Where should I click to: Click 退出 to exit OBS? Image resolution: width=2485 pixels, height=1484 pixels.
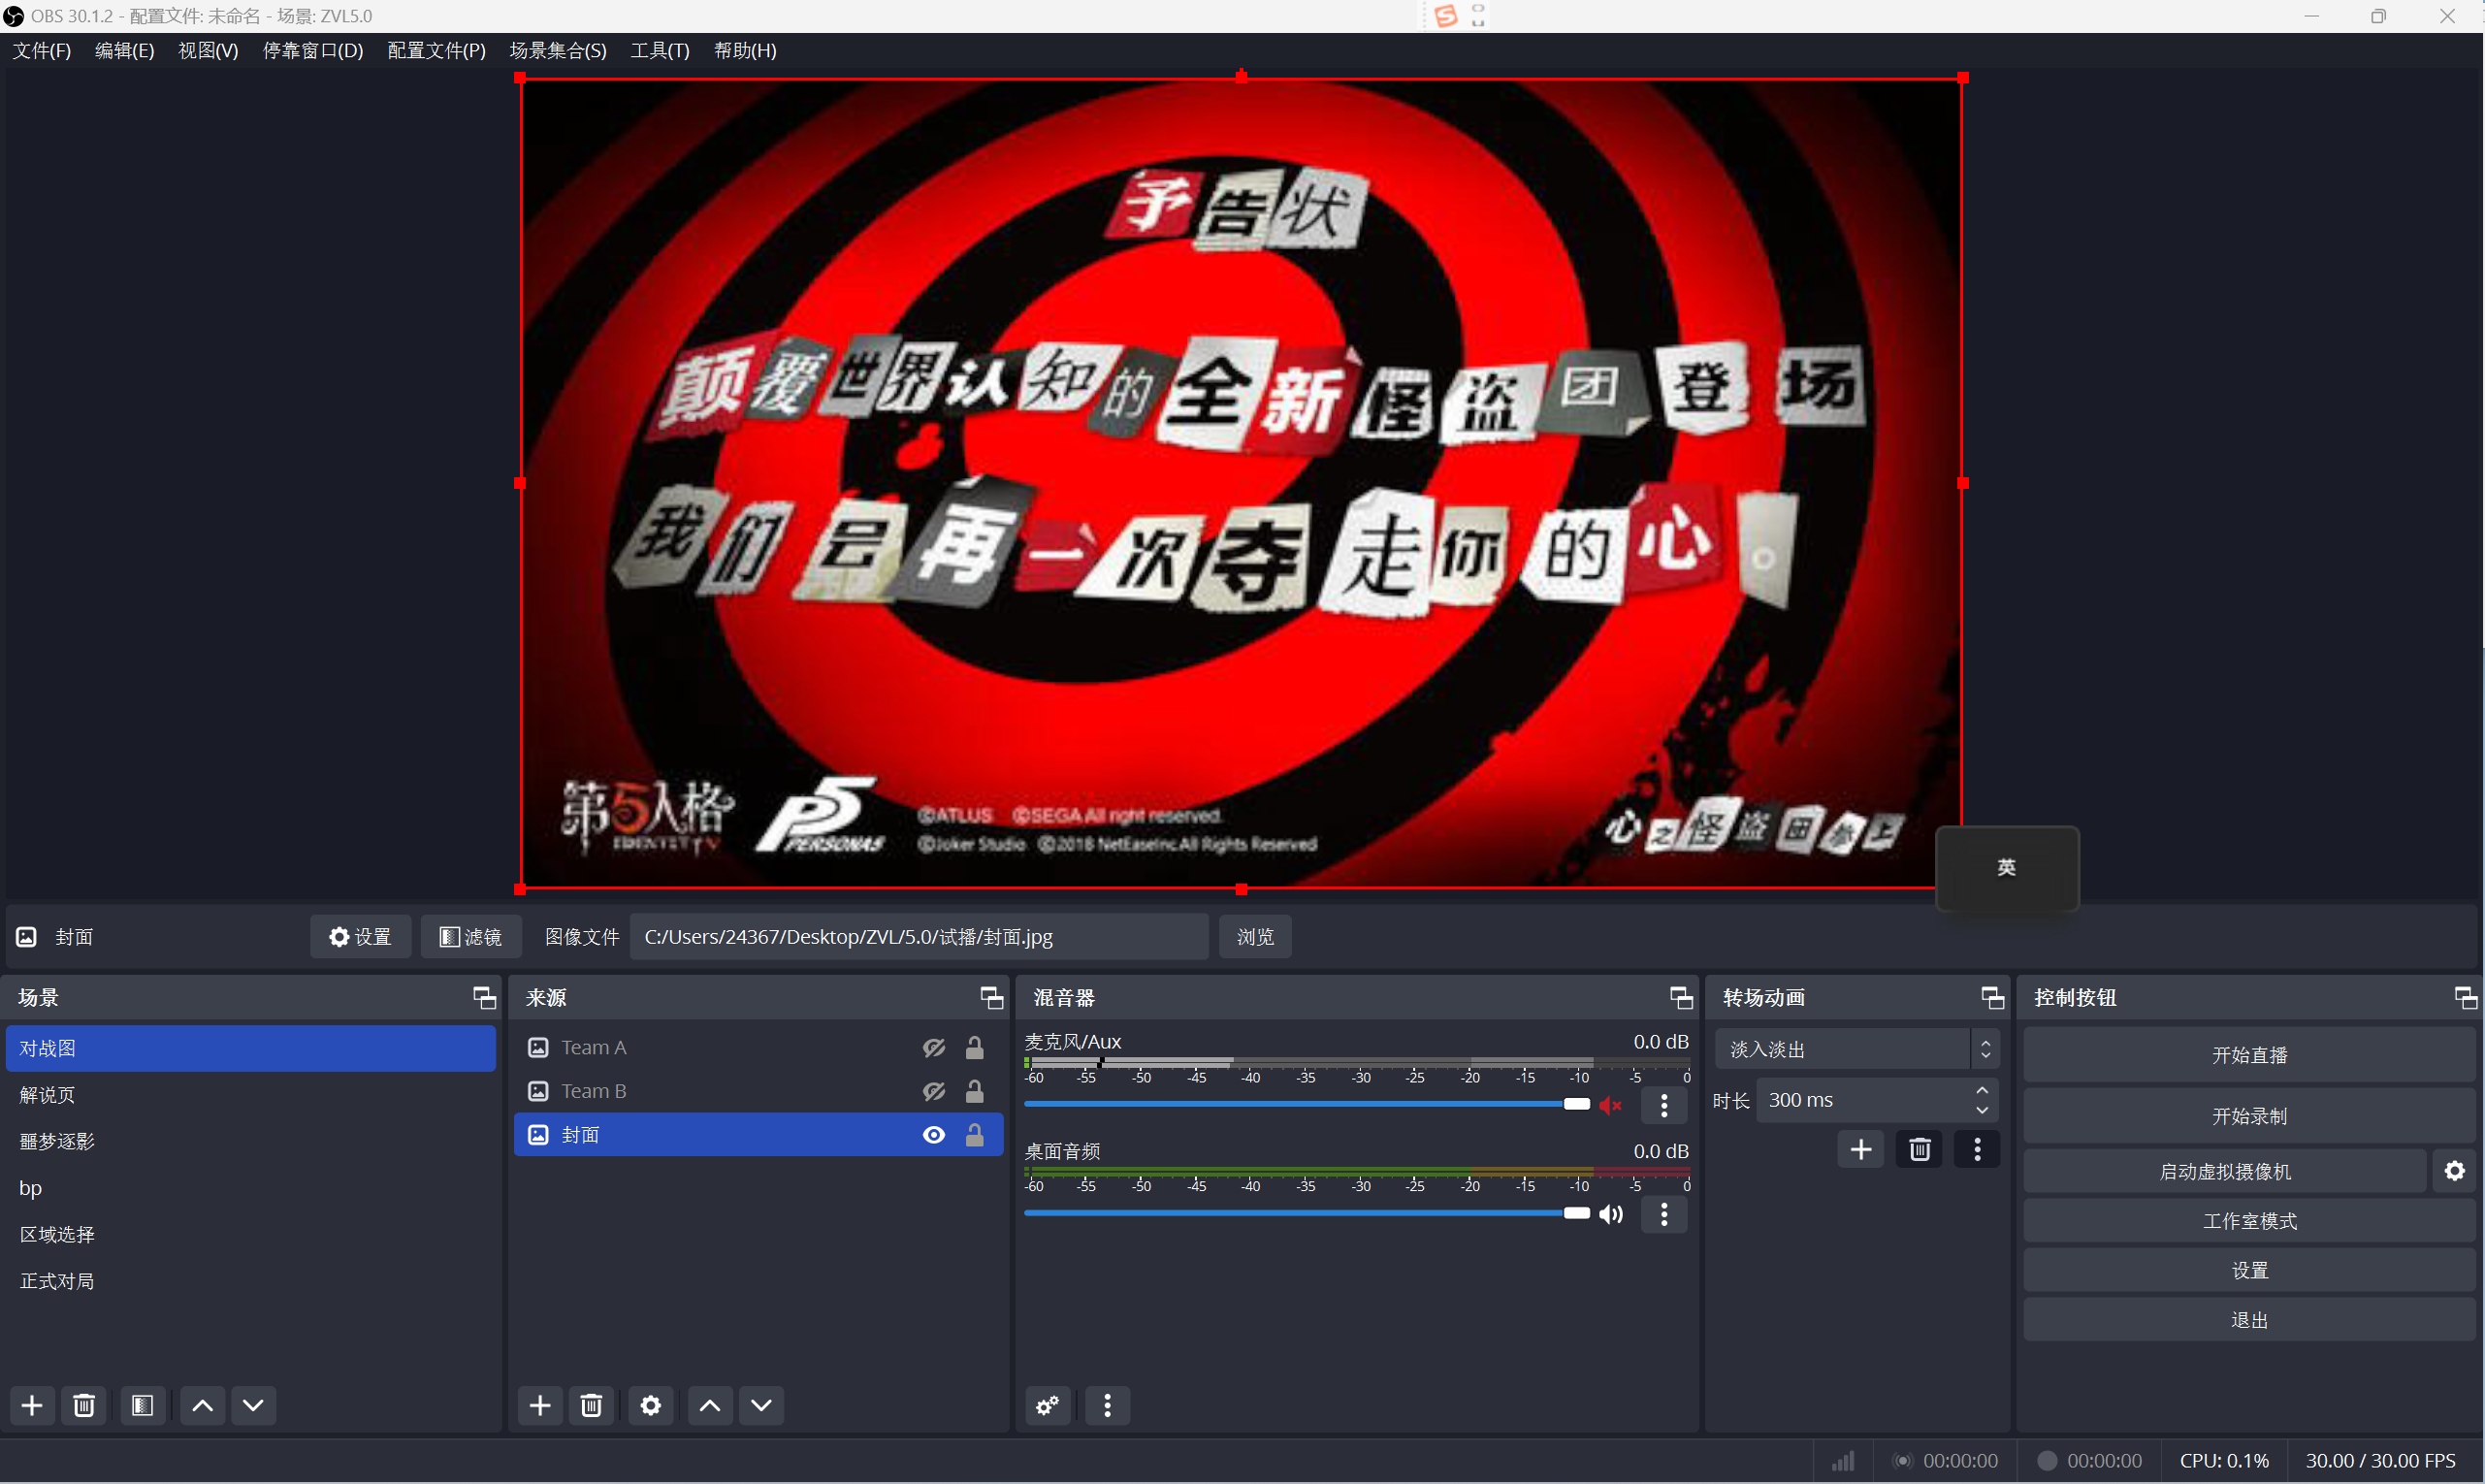click(x=2249, y=1320)
